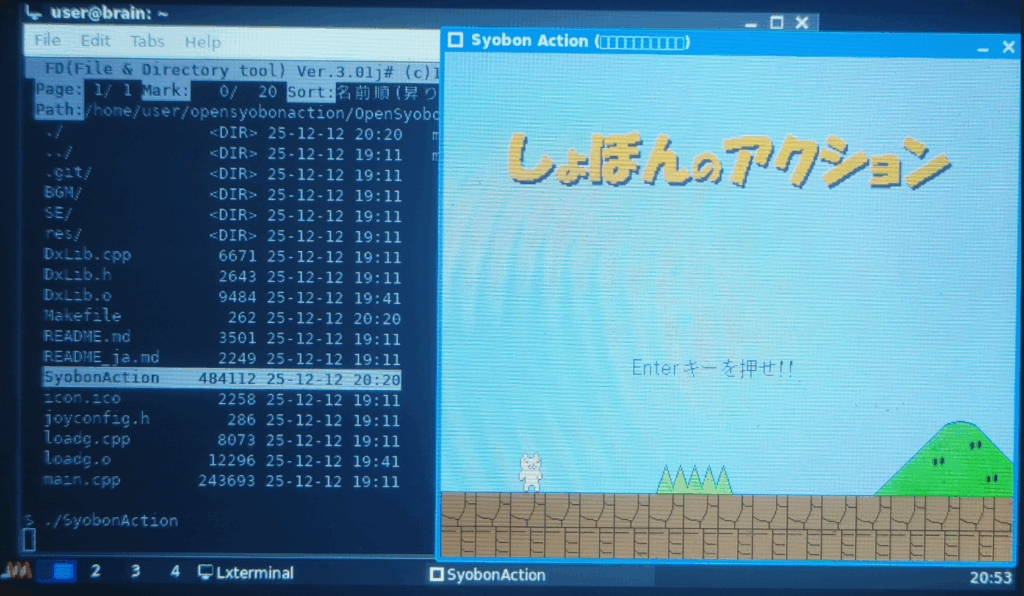Open the Edit menu in the terminal

[x=96, y=41]
